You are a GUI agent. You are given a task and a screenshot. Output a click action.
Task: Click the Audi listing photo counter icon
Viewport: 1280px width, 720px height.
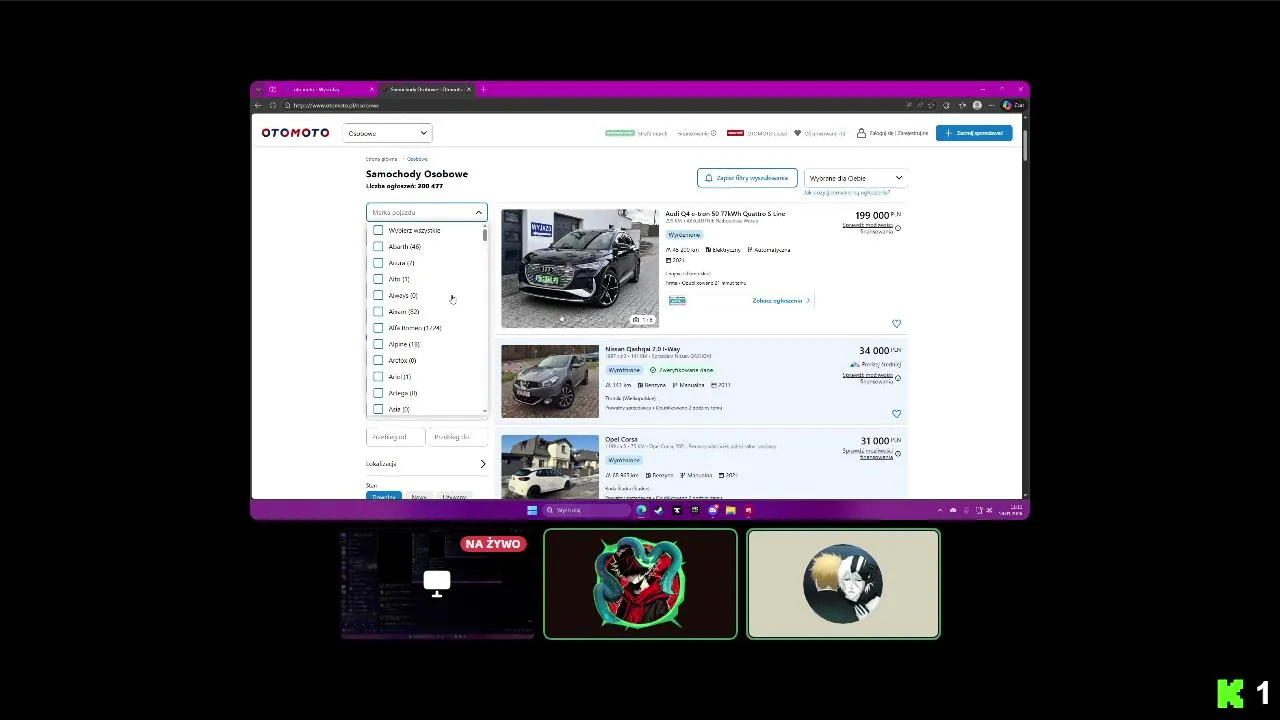click(x=643, y=320)
